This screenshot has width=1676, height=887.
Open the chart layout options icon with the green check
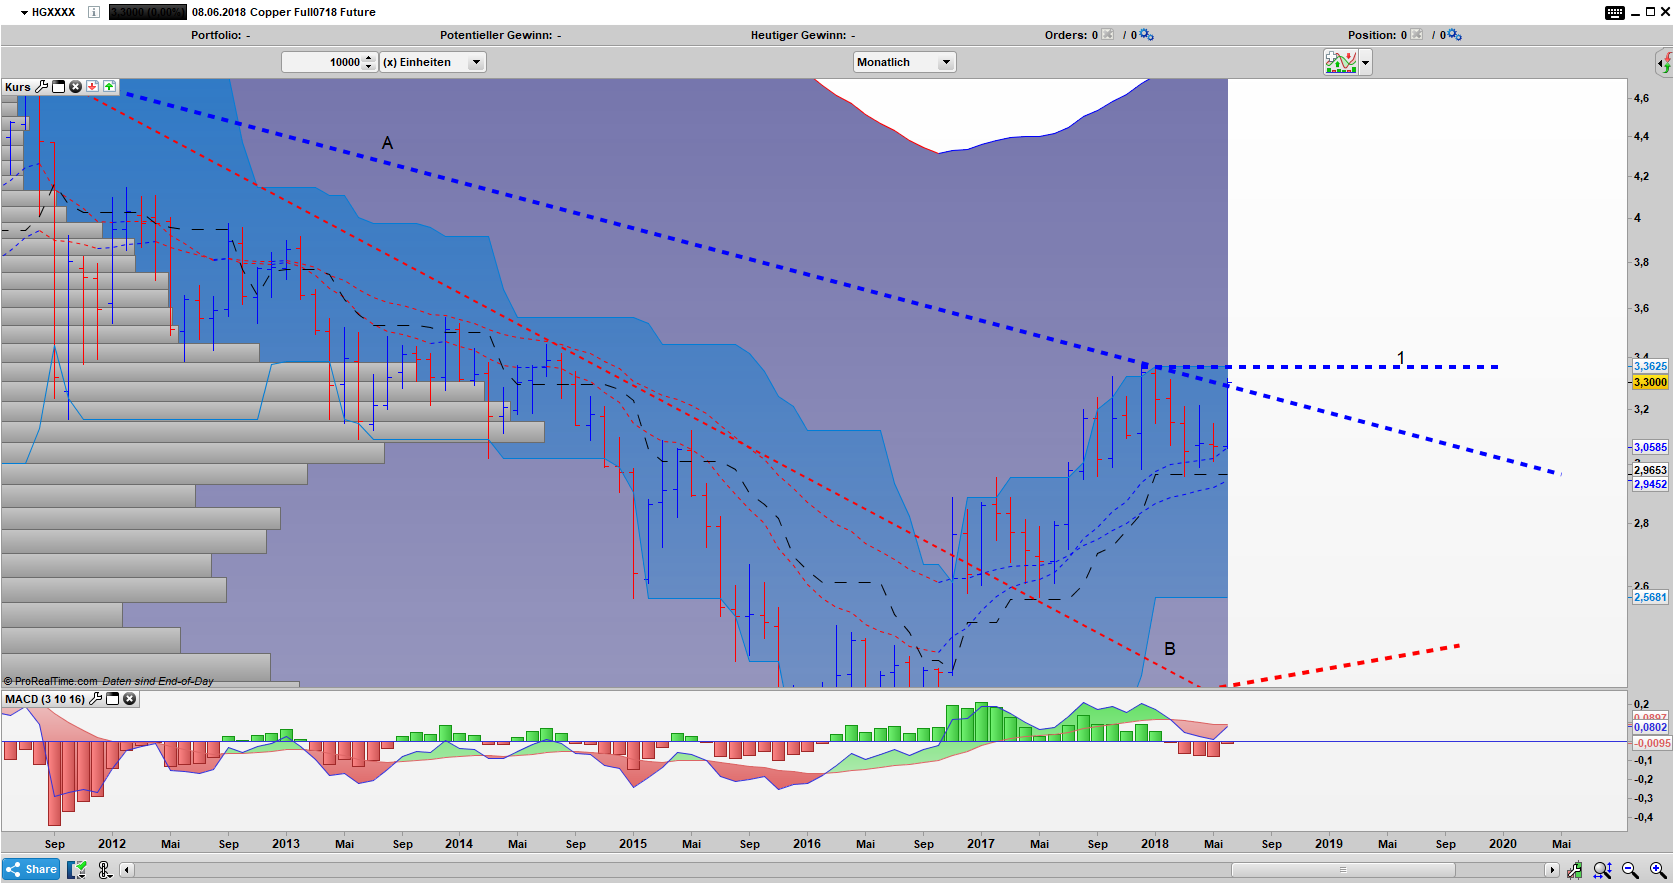pos(77,870)
